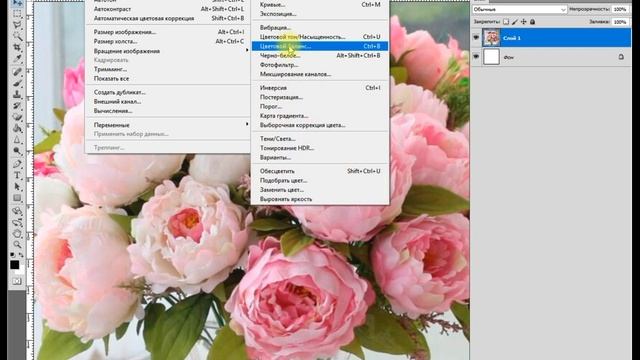Choose Размер изображения in Image menu
640x360 pixels.
[x=167, y=32]
